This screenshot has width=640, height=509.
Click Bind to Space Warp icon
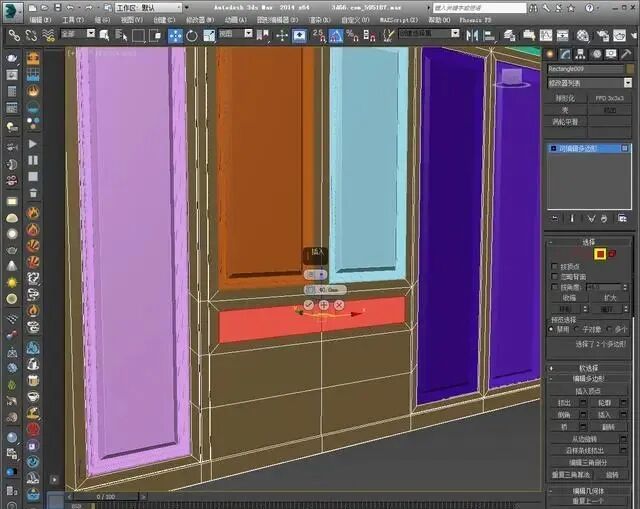click(49, 36)
